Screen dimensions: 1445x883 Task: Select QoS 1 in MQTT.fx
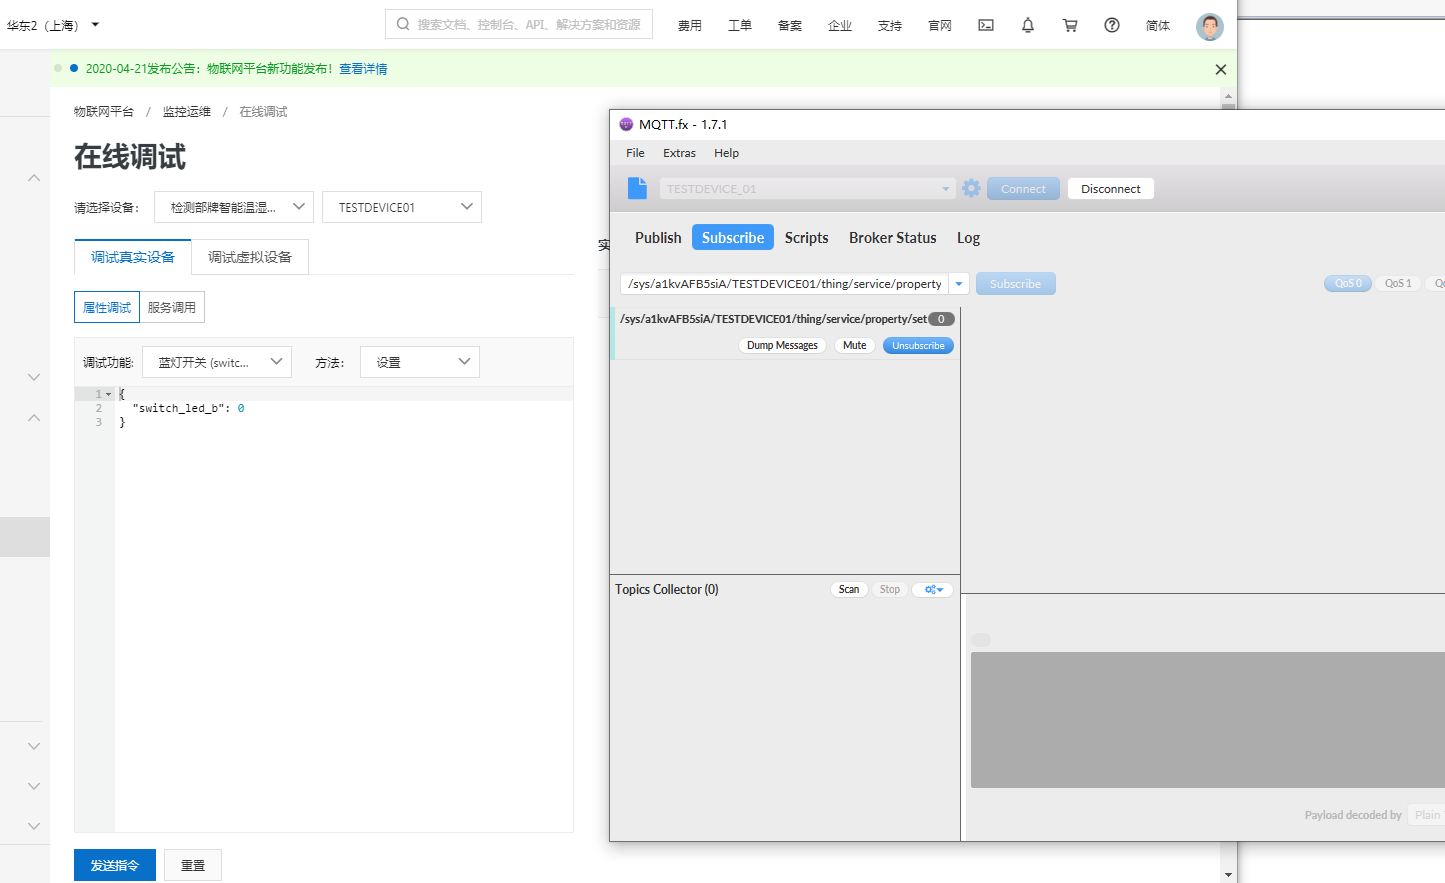coord(1398,283)
